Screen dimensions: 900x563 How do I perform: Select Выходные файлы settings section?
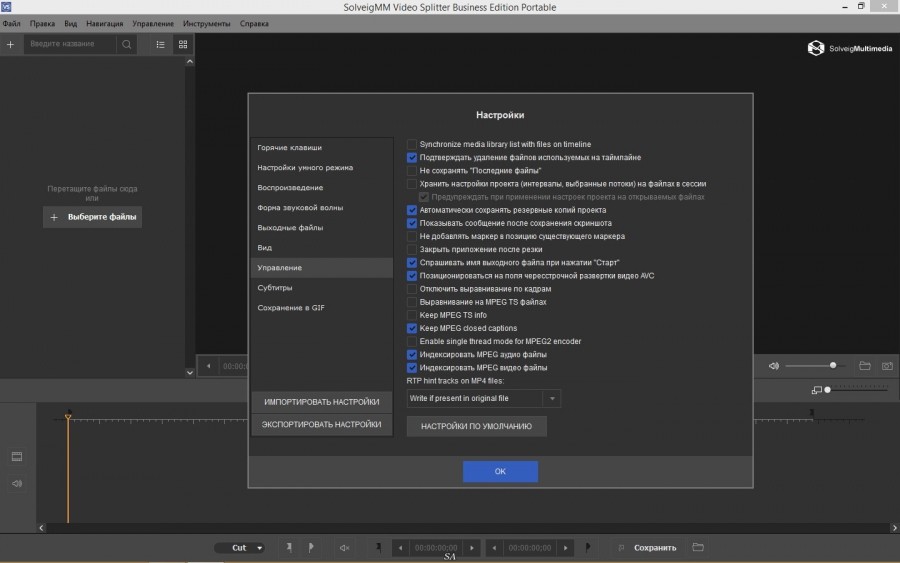point(322,228)
